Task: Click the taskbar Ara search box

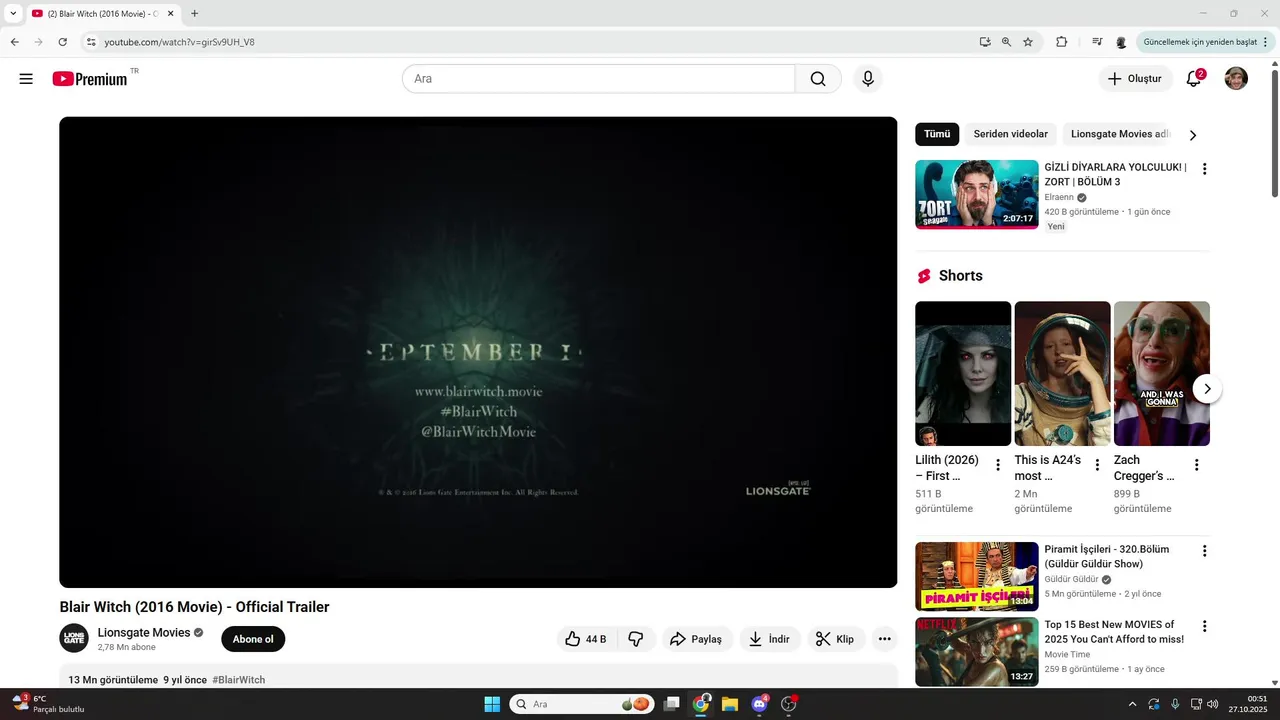Action: pyautogui.click(x=583, y=704)
